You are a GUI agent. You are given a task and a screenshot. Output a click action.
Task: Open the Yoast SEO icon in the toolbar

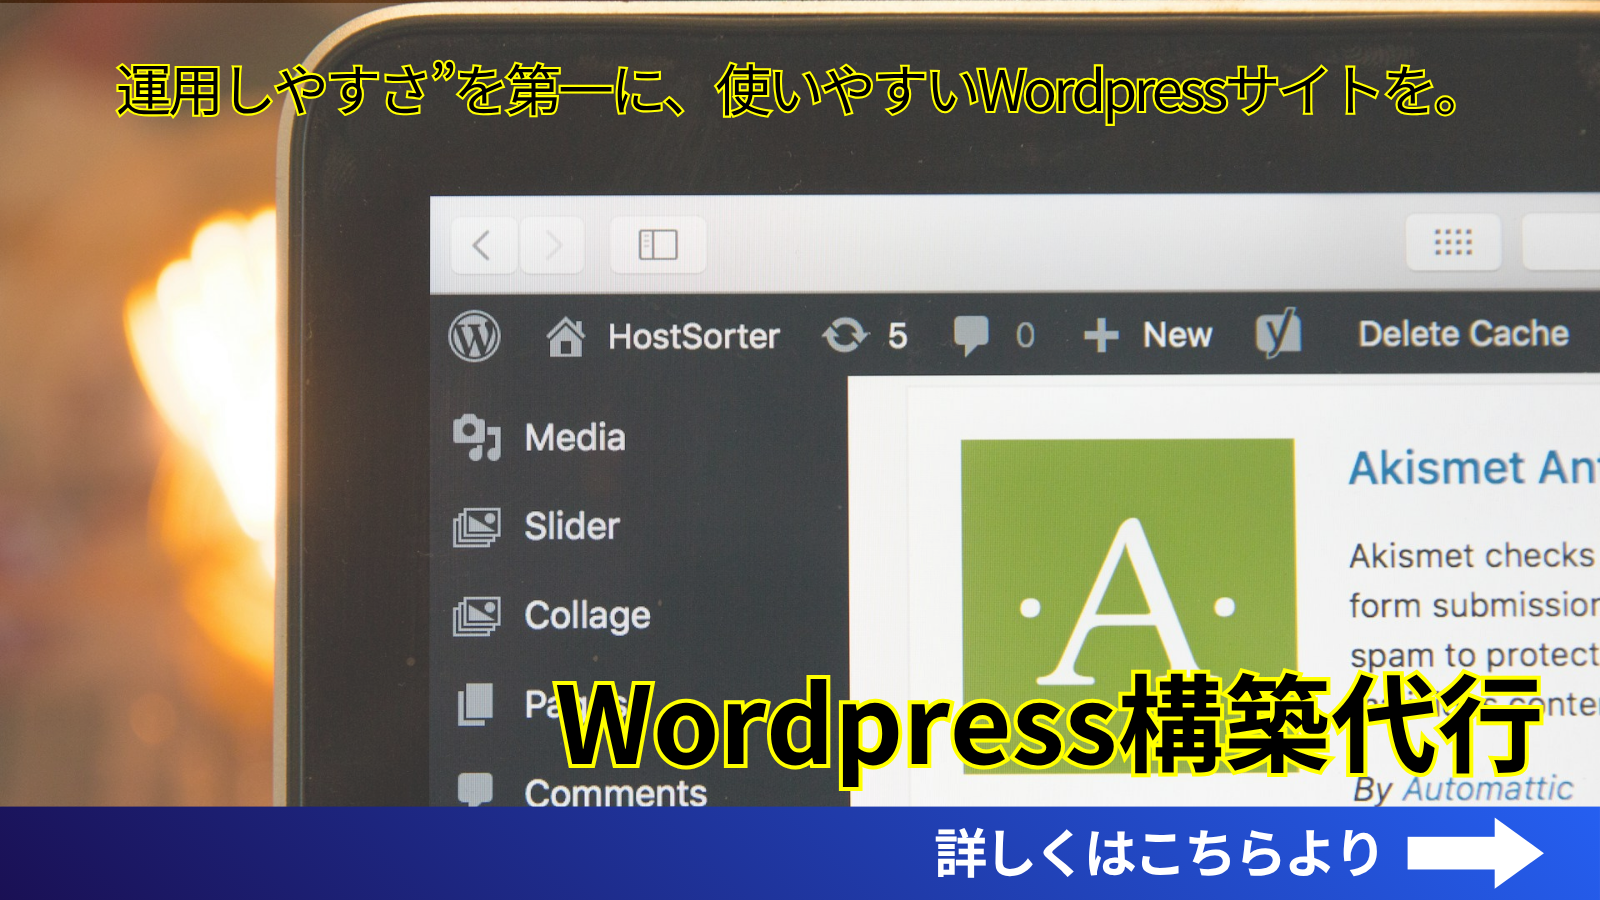[1280, 335]
